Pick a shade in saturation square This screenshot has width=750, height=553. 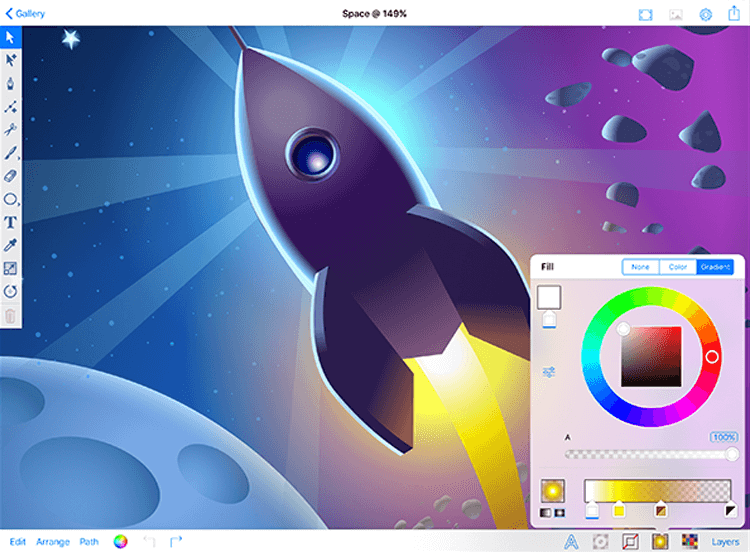click(x=651, y=357)
